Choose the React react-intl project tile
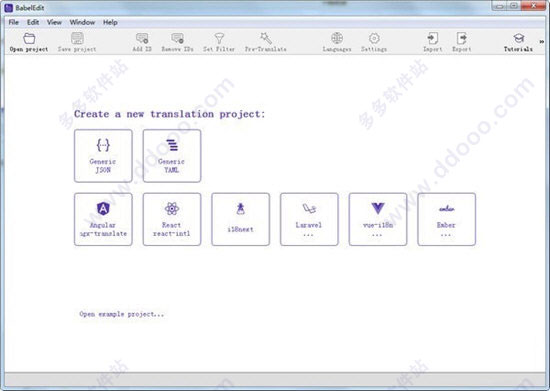 (x=172, y=219)
